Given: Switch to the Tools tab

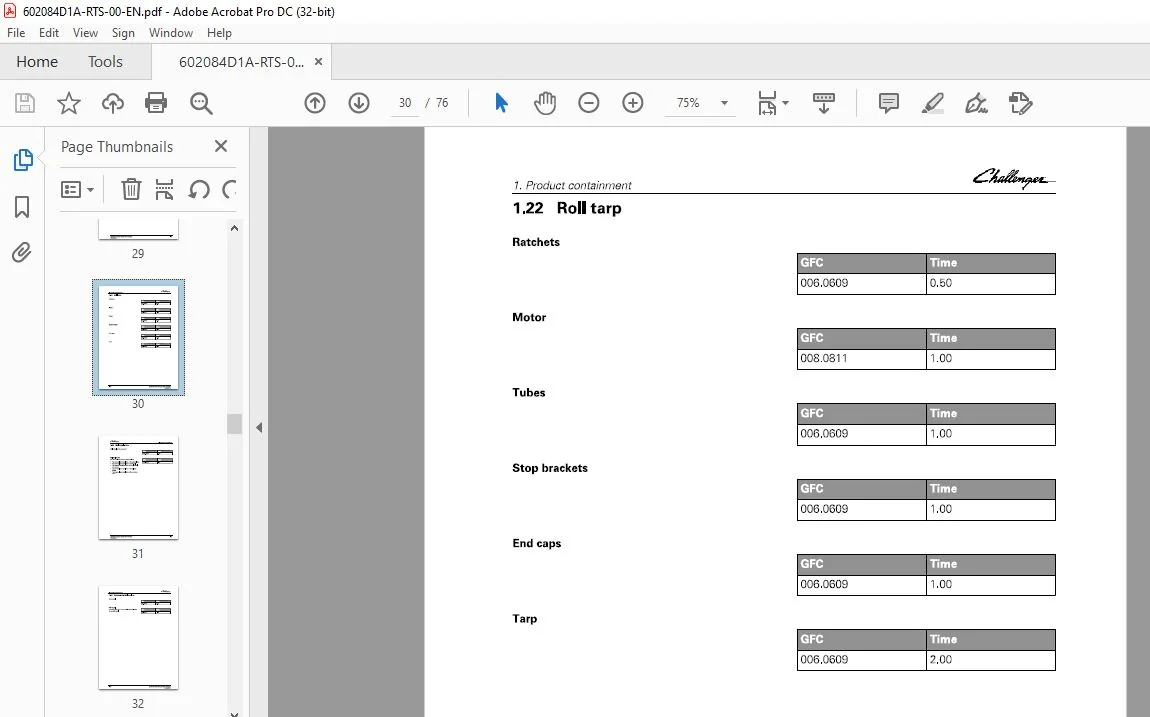Looking at the screenshot, I should click(x=105, y=62).
